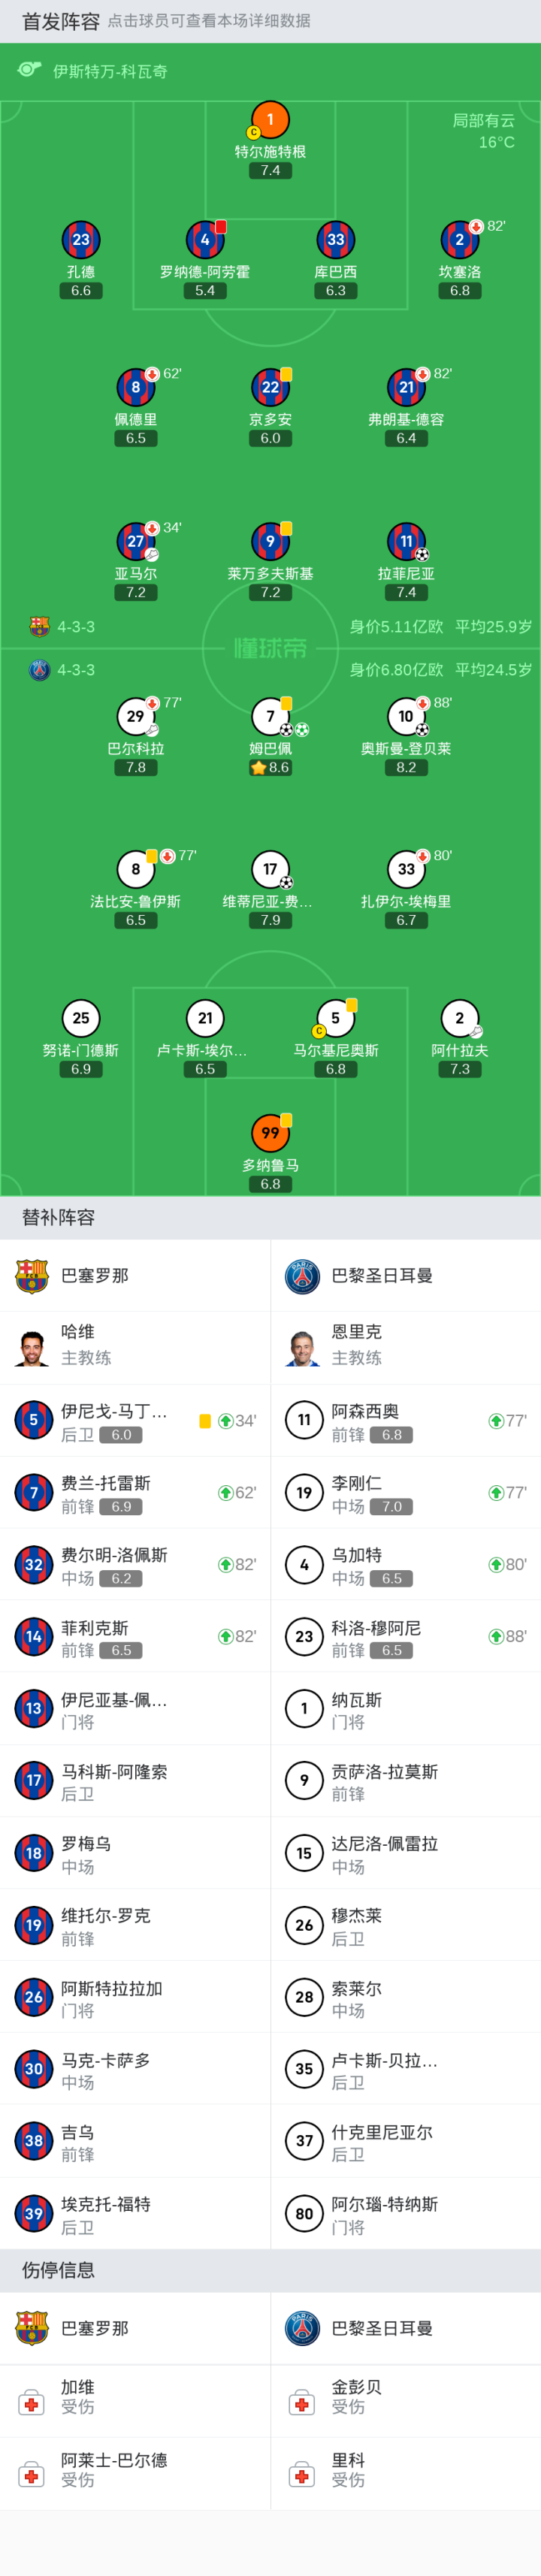Click coach 恩里克 portrait
Viewport: 541px width, 2576px height.
tap(303, 1347)
